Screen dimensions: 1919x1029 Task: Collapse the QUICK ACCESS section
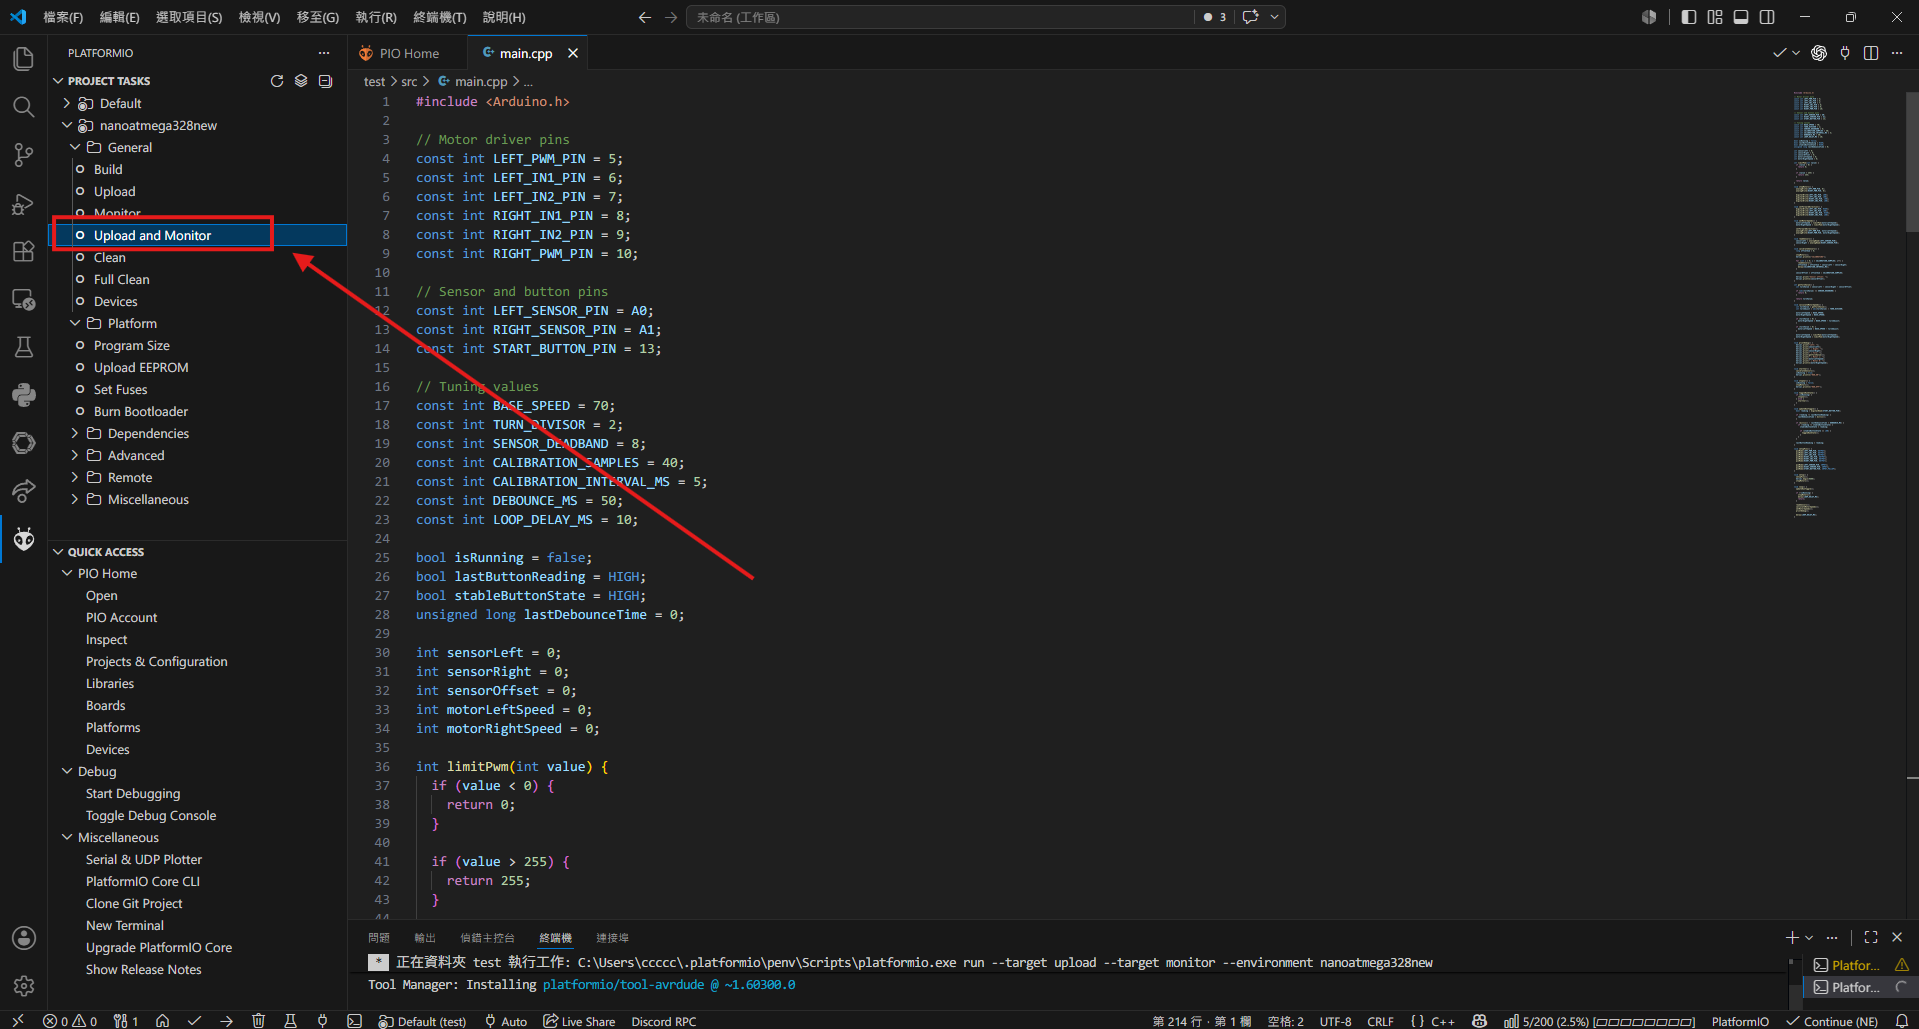[x=58, y=552]
